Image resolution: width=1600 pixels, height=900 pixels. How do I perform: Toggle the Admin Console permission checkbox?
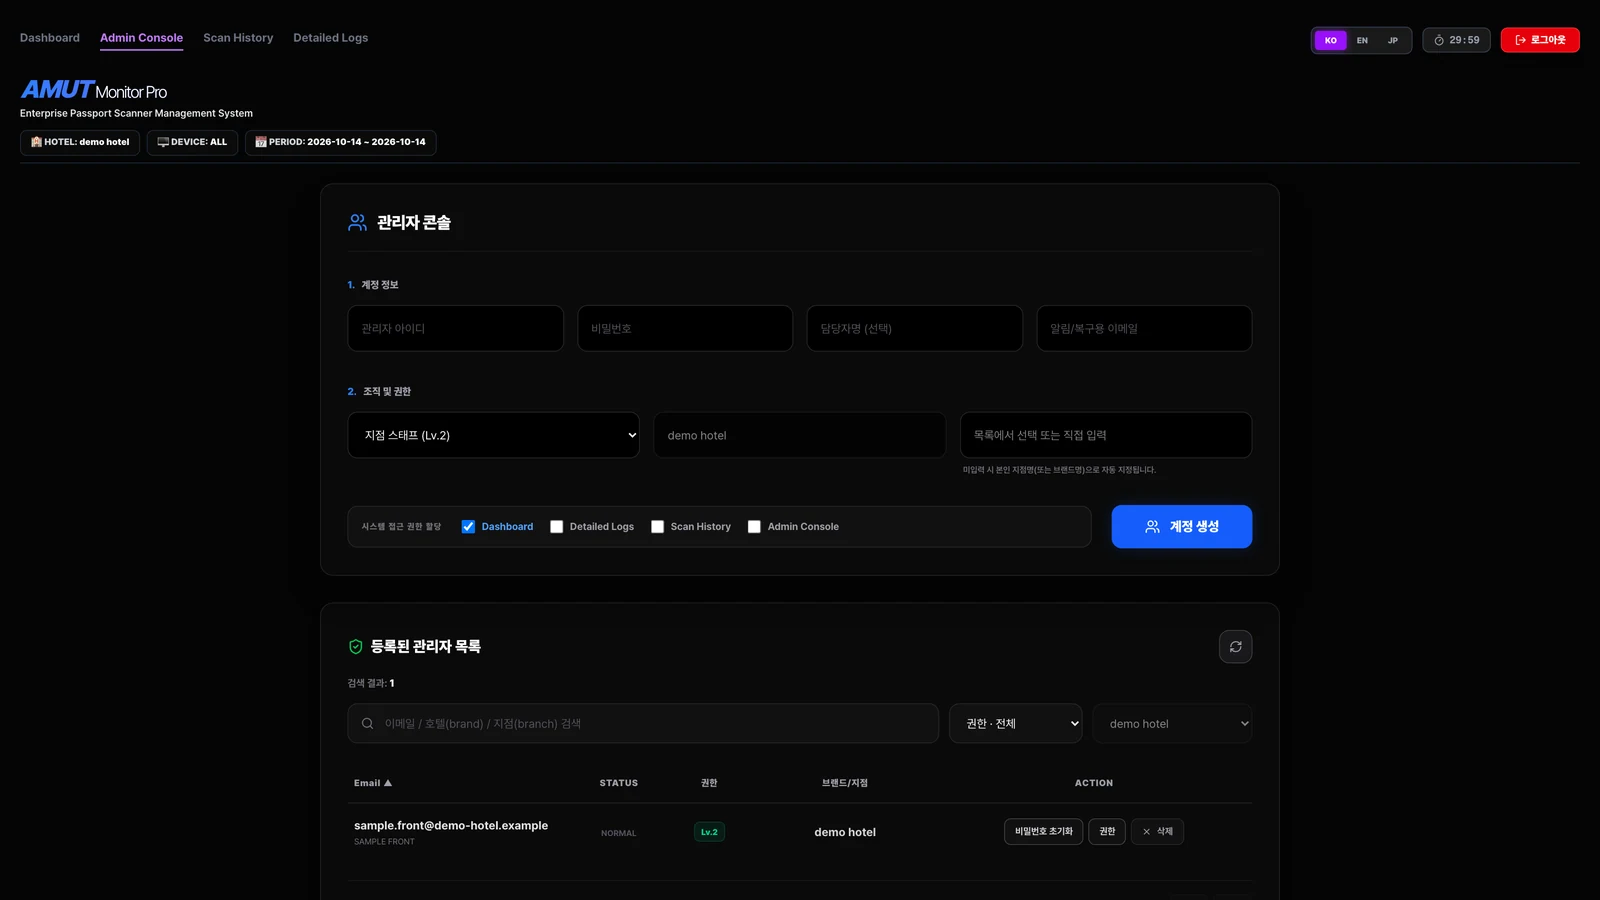(x=755, y=527)
